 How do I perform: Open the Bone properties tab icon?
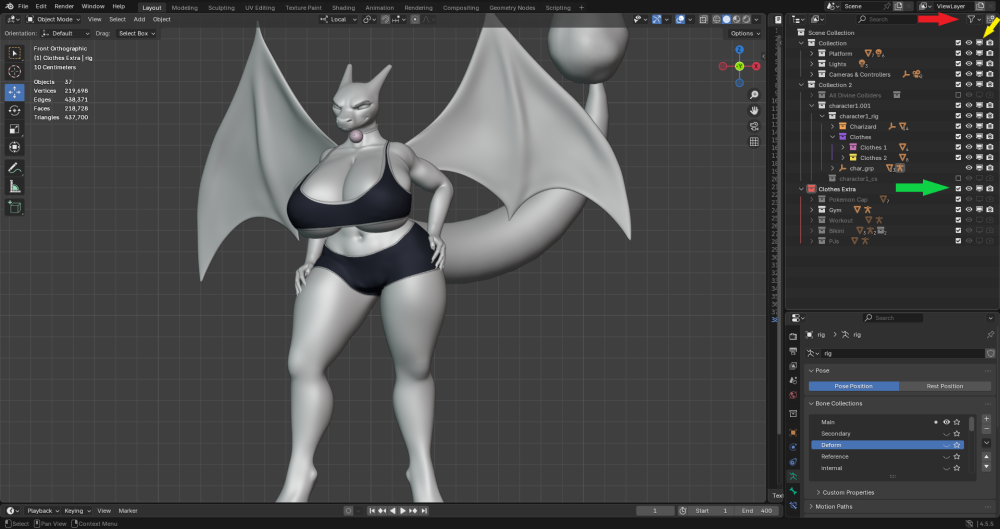(793, 491)
